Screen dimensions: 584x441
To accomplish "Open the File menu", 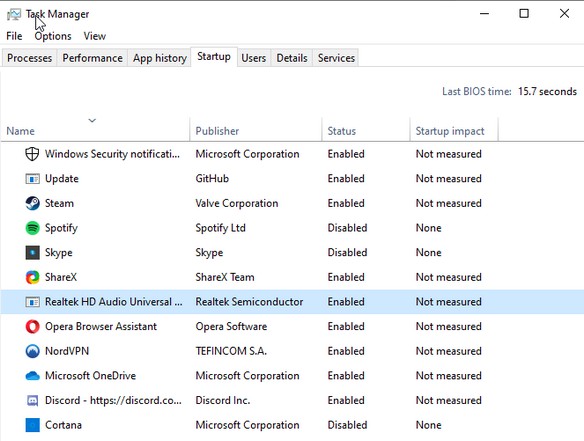I will point(14,36).
